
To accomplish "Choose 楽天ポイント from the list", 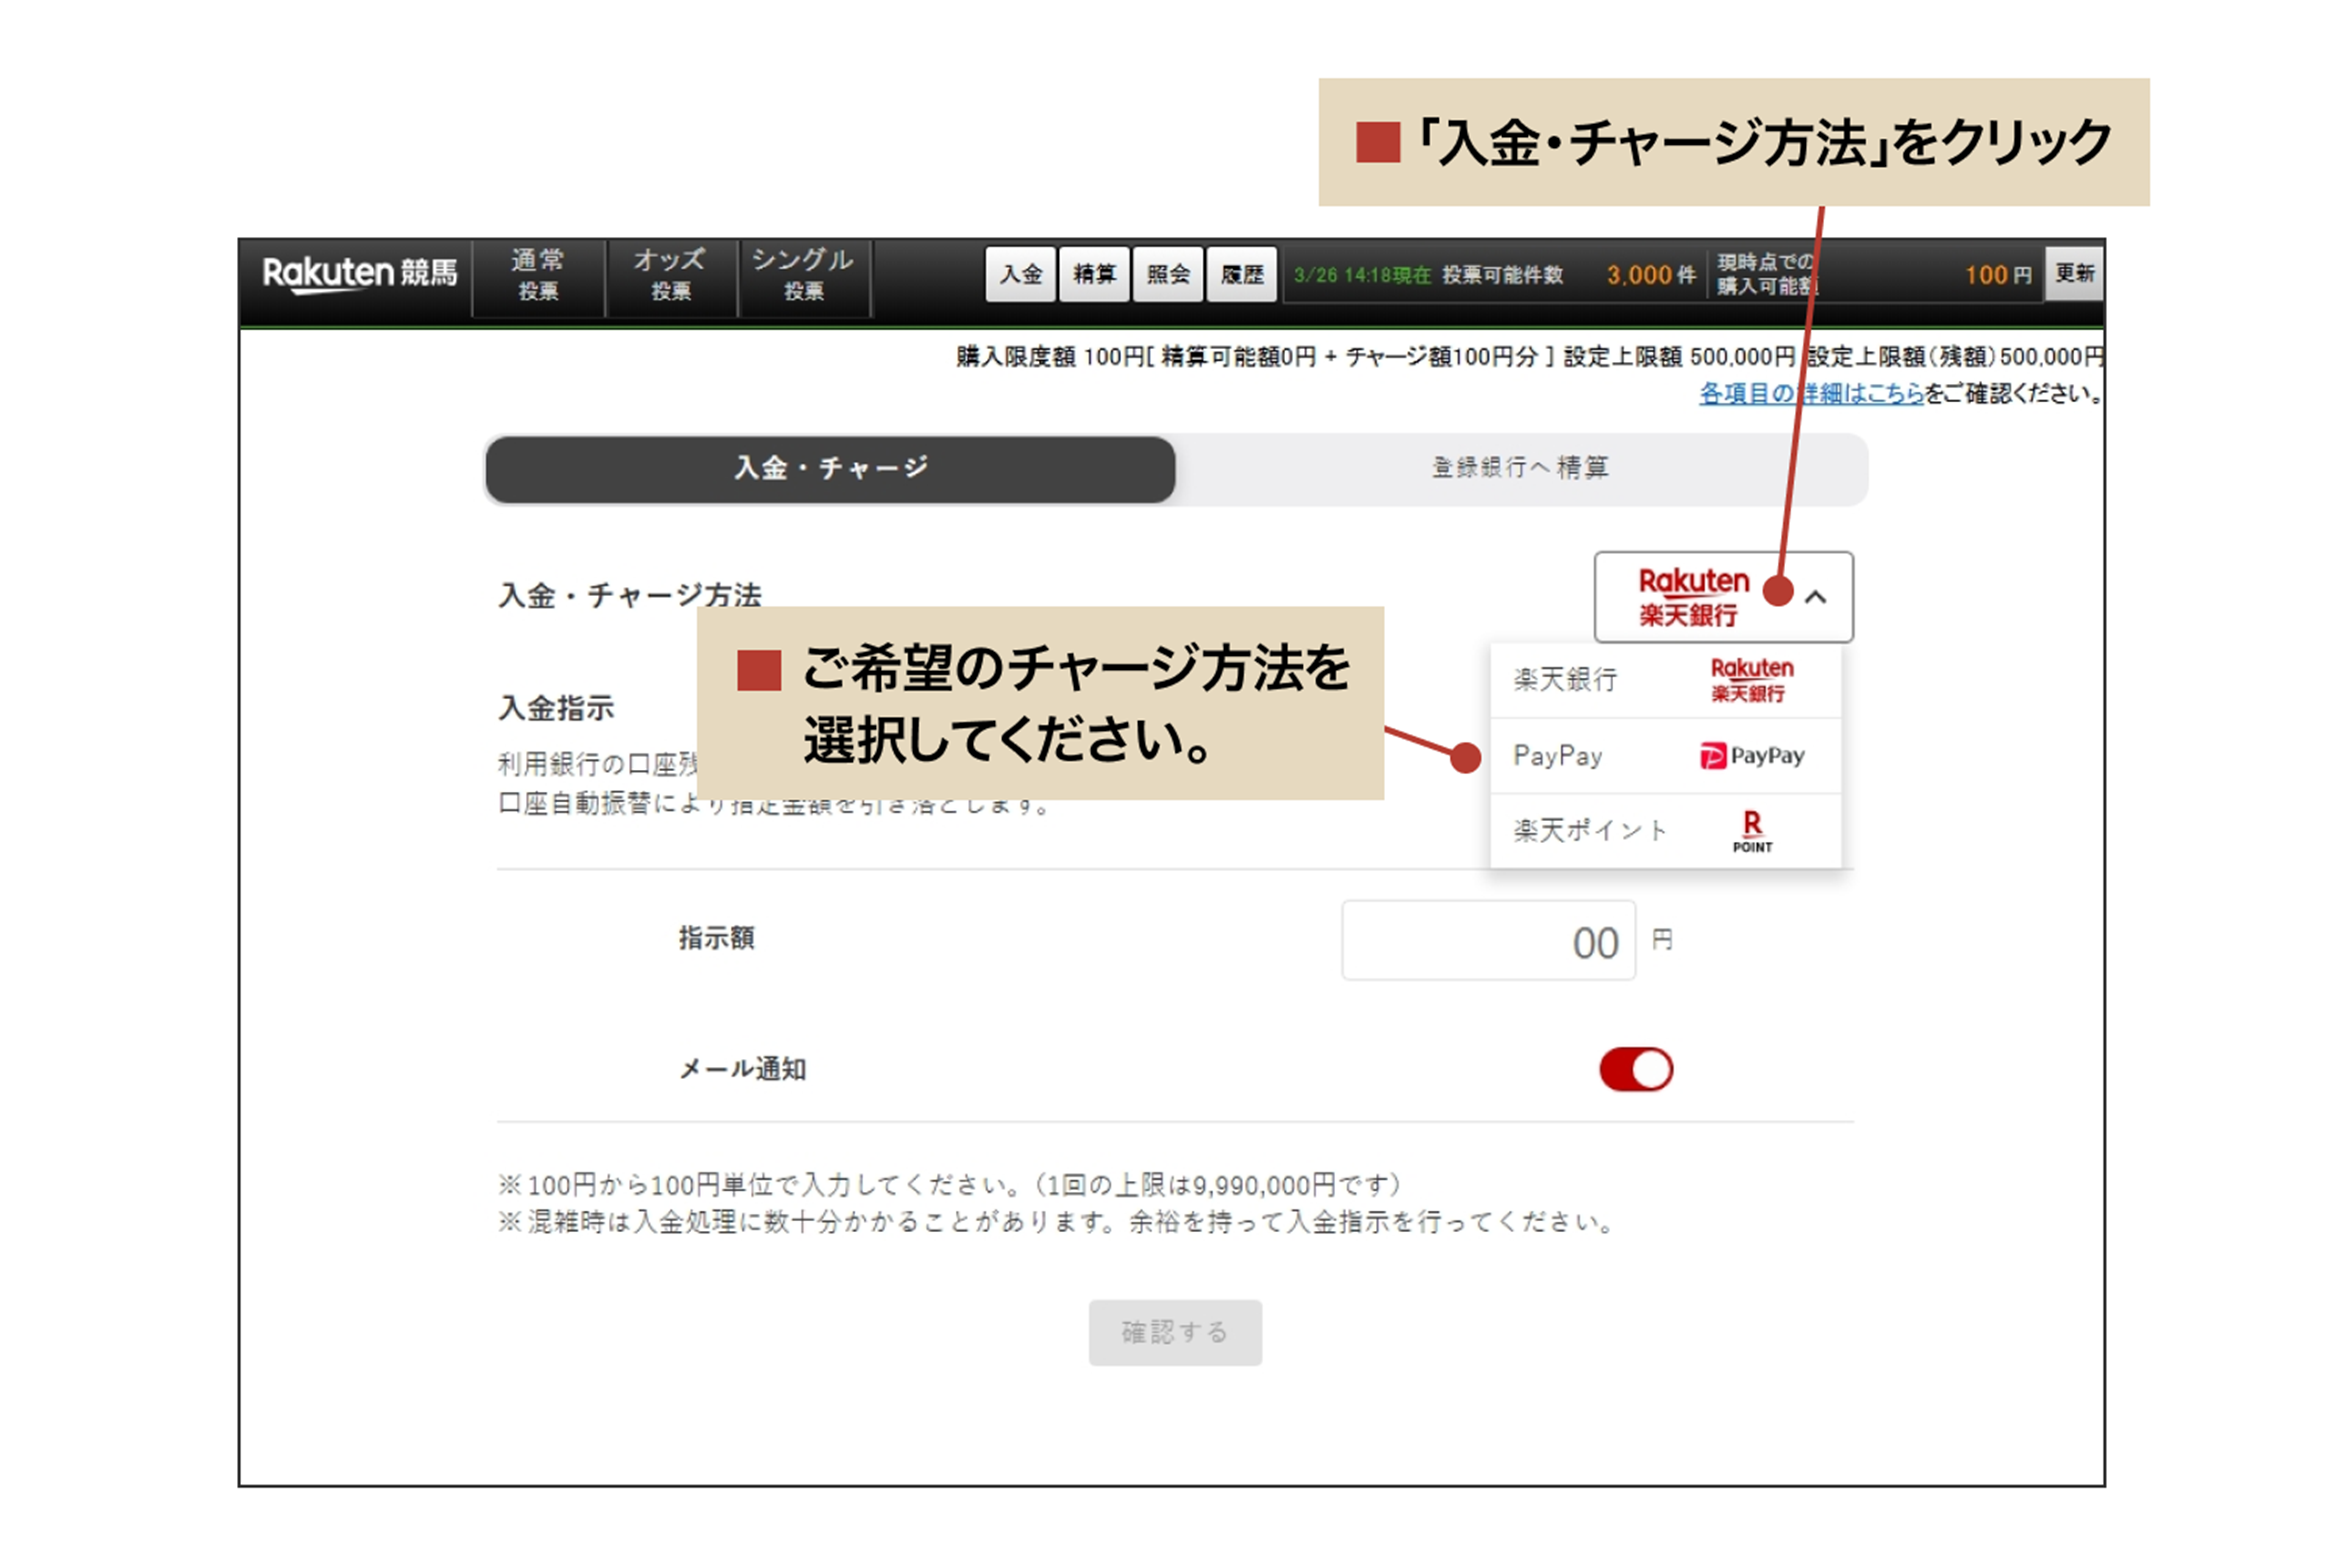I will 1589,831.
